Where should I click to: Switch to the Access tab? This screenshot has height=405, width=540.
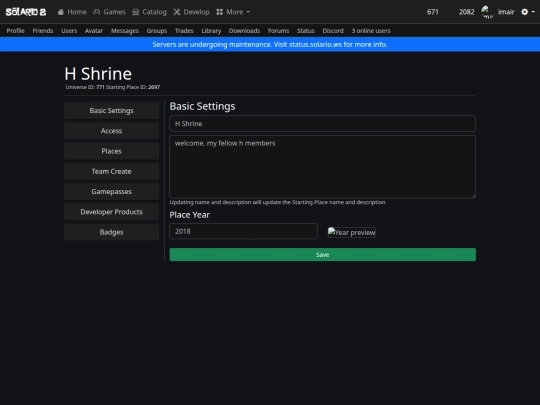[111, 131]
